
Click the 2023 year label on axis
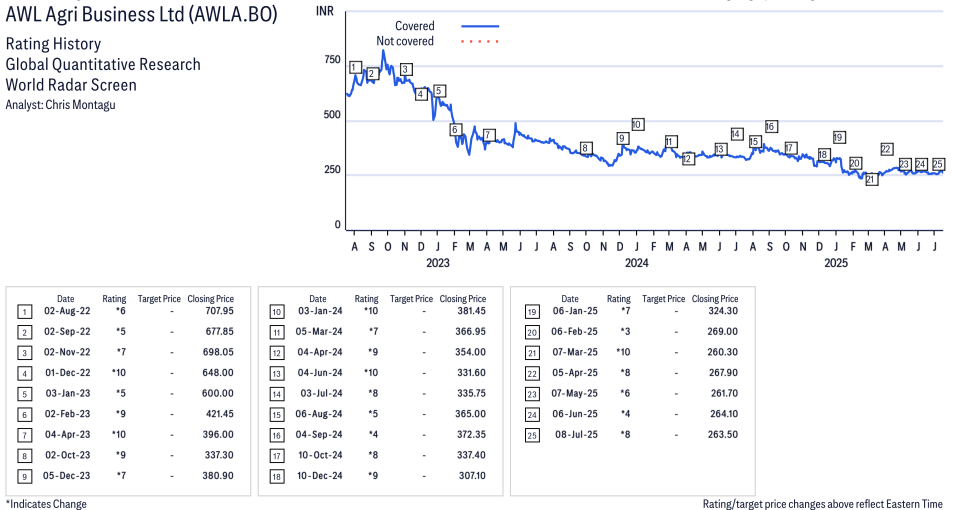(x=437, y=262)
